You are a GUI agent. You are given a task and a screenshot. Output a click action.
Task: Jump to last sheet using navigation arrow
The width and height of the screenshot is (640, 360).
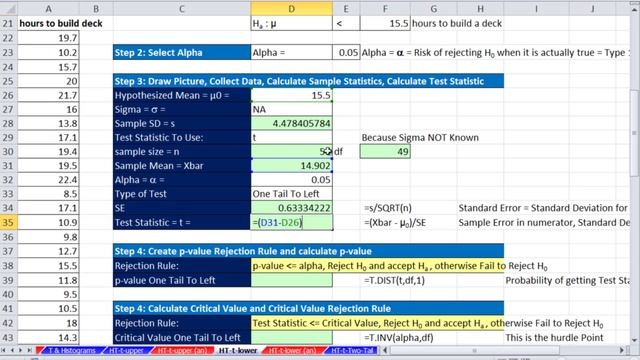pos(29,350)
